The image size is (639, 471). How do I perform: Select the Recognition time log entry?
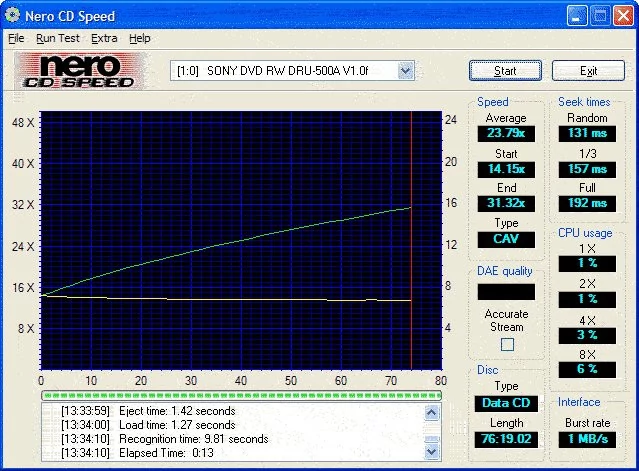pyautogui.click(x=165, y=439)
